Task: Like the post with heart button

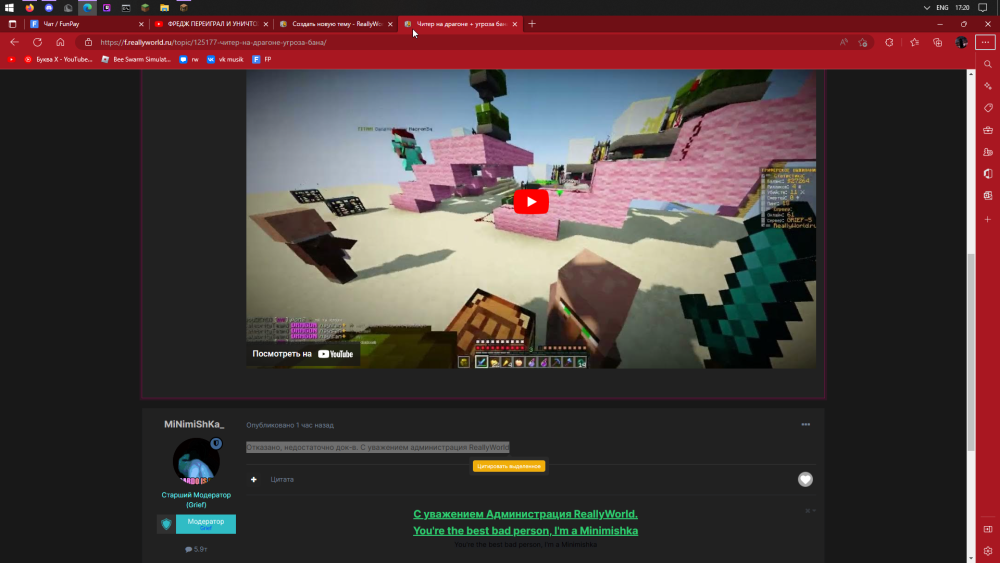Action: [805, 479]
